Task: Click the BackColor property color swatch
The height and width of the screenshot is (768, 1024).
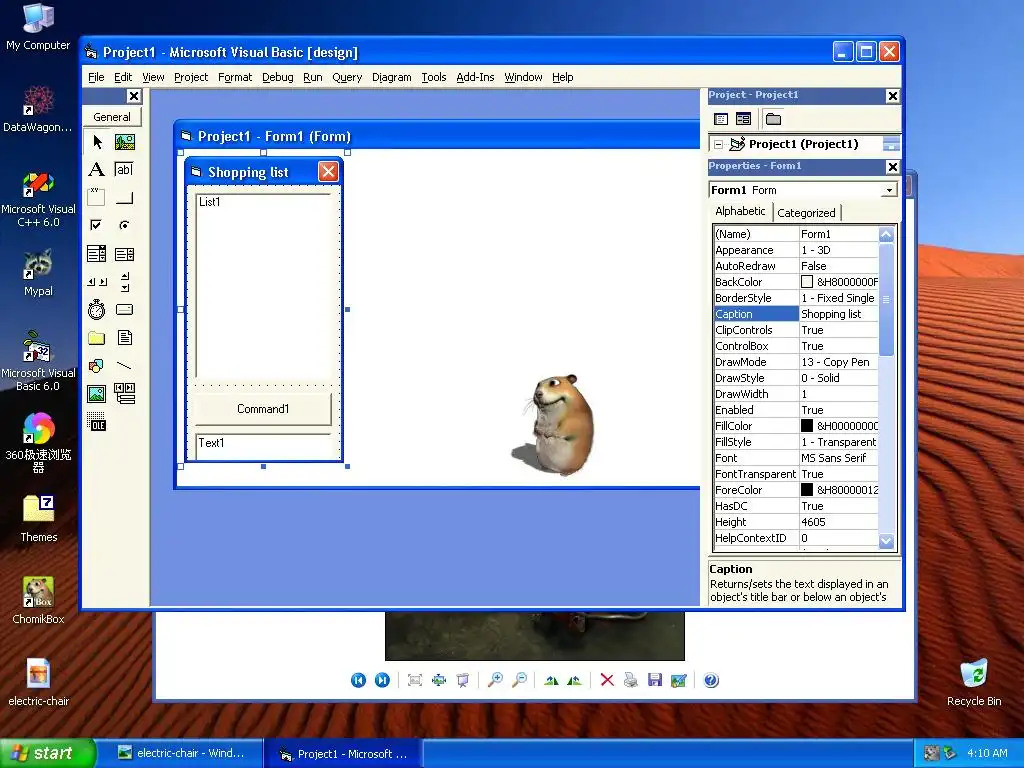Action: pyautogui.click(x=807, y=281)
